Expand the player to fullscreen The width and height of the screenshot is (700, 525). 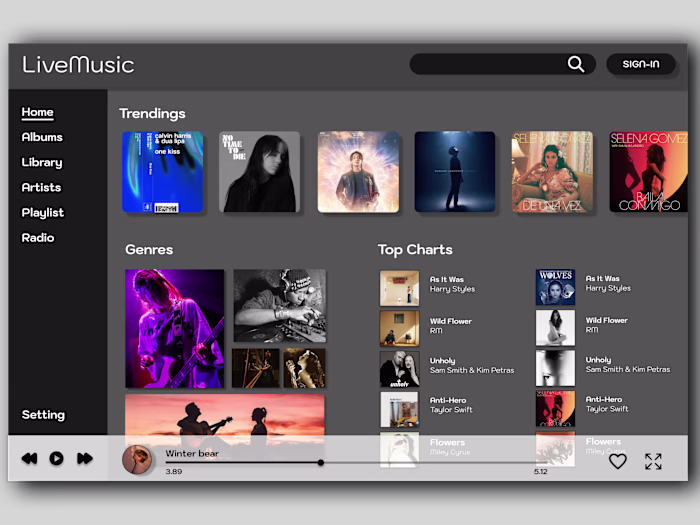tap(653, 462)
